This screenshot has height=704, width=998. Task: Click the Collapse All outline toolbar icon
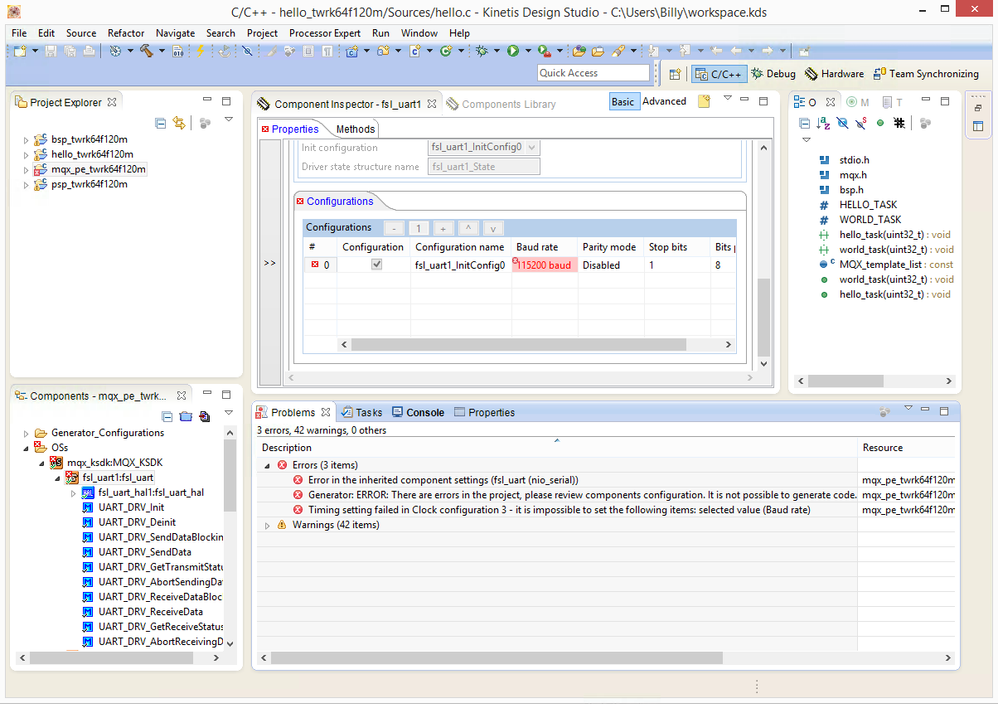pos(805,123)
